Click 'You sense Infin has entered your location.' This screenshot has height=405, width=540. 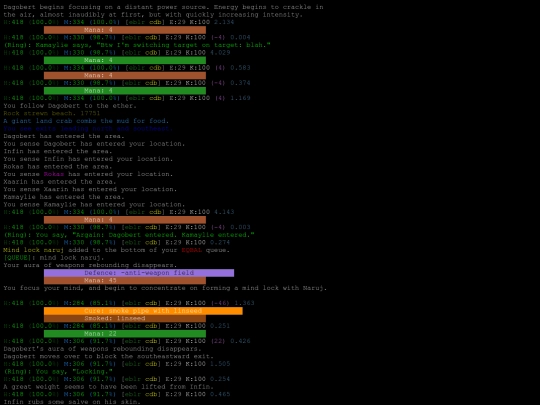click(88, 158)
